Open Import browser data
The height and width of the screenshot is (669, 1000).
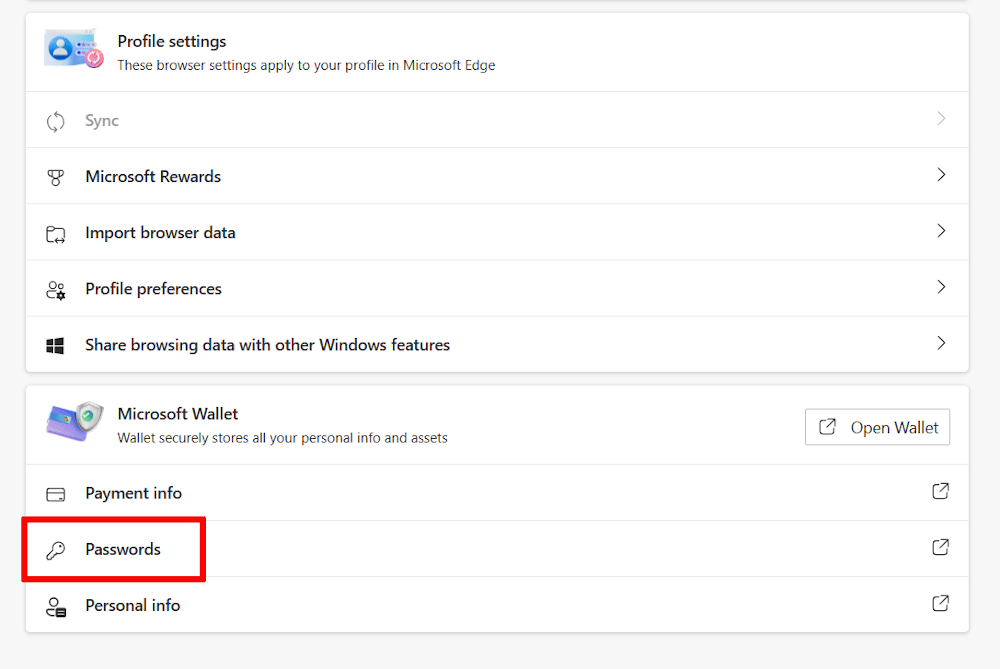click(x=497, y=232)
